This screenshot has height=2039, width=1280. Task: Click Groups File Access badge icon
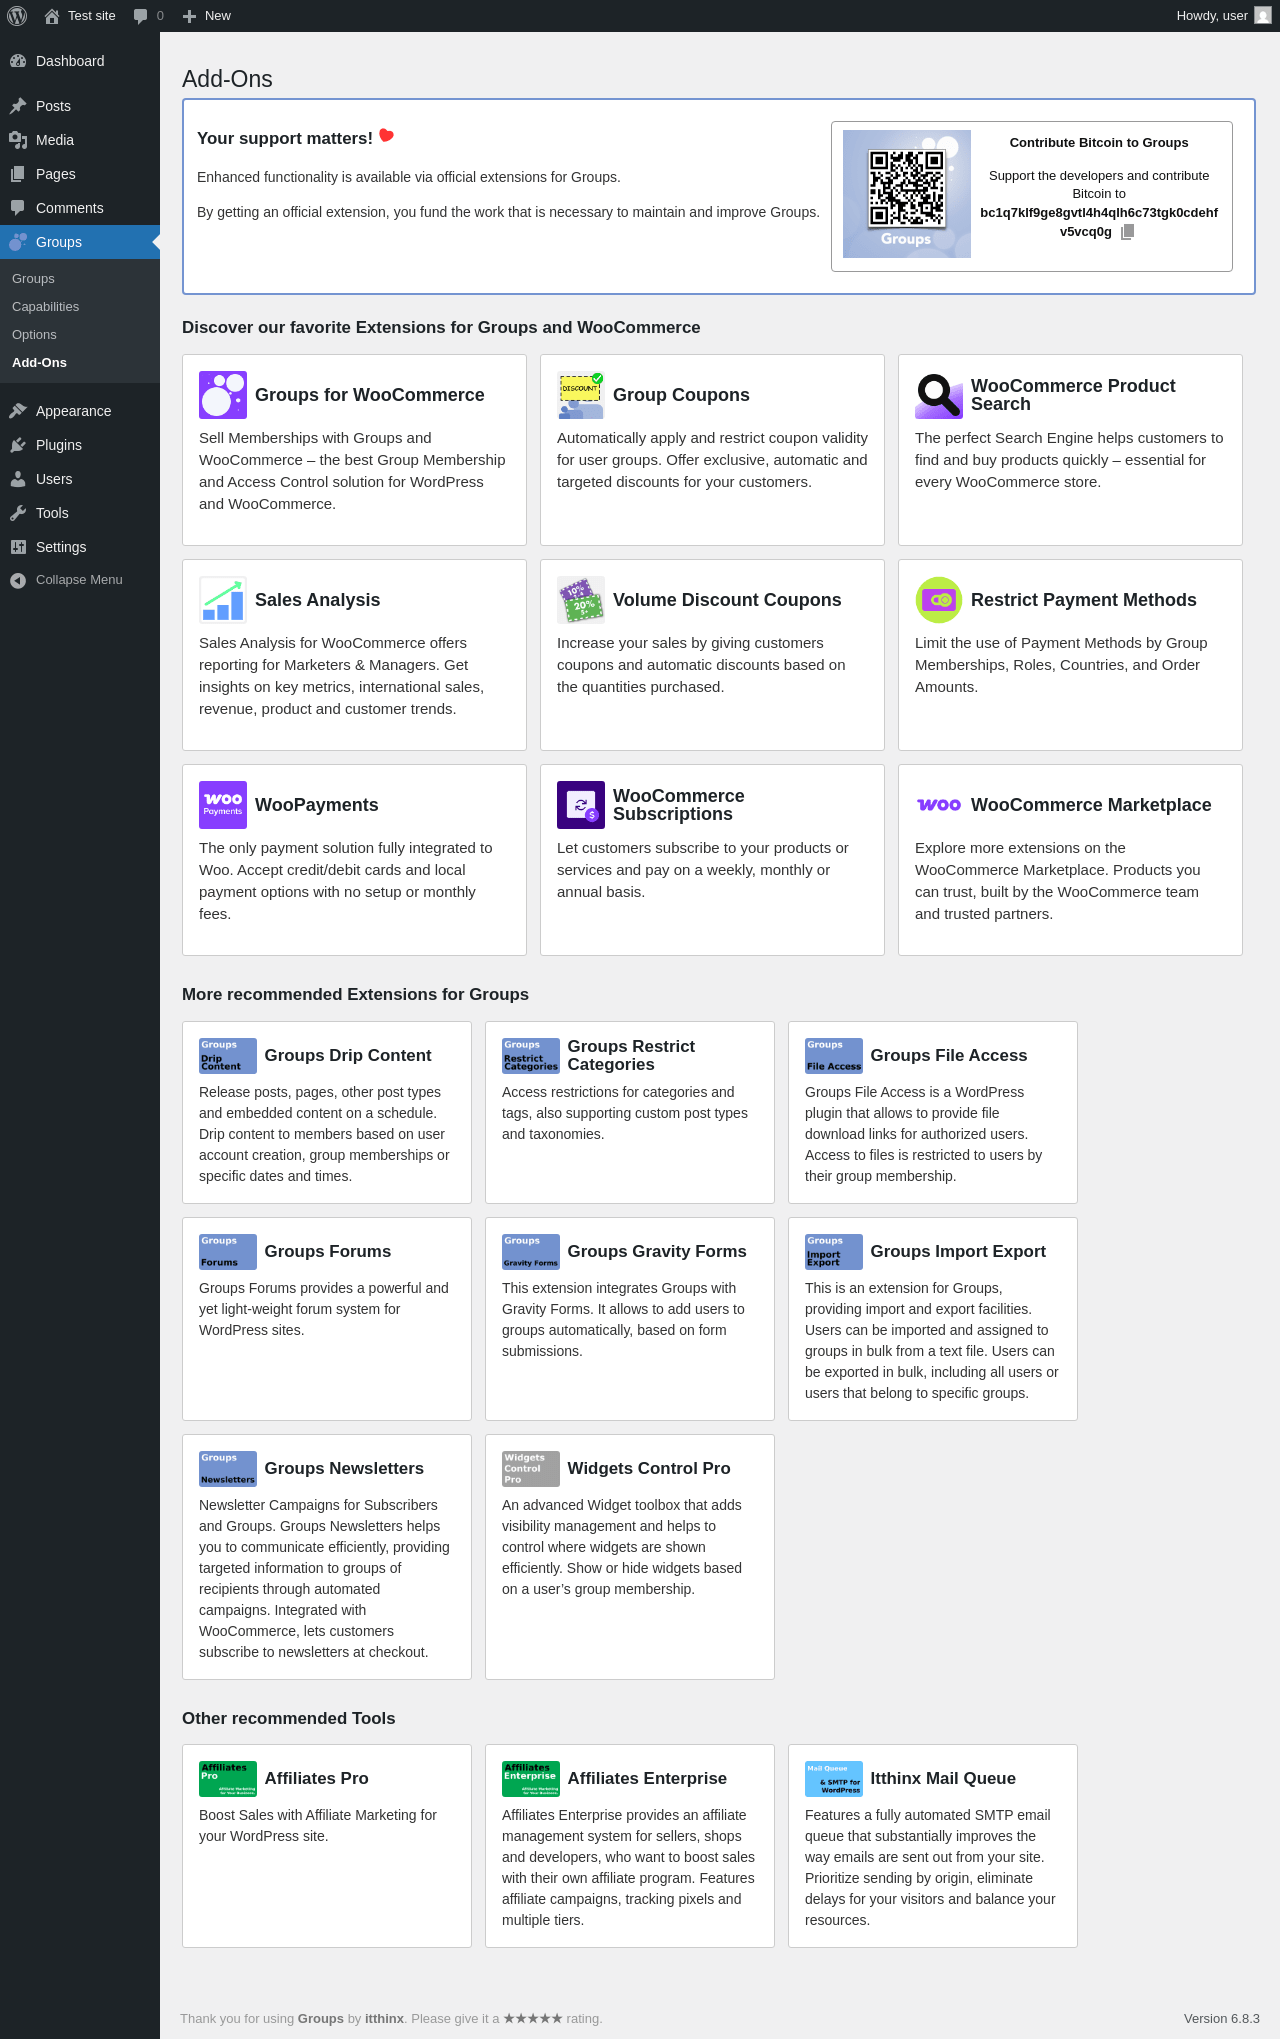pos(834,1056)
